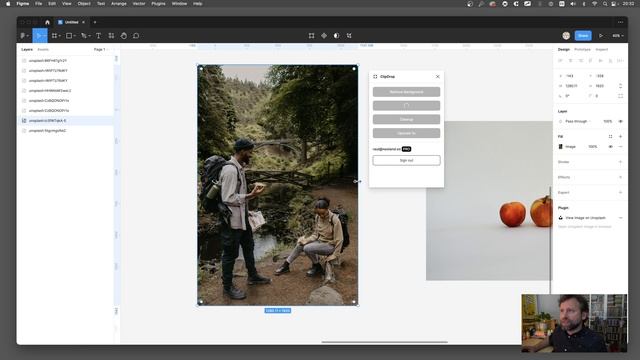This screenshot has width=640, height=360.
Task: Select the Untitled file tab
Action: (x=71, y=22)
